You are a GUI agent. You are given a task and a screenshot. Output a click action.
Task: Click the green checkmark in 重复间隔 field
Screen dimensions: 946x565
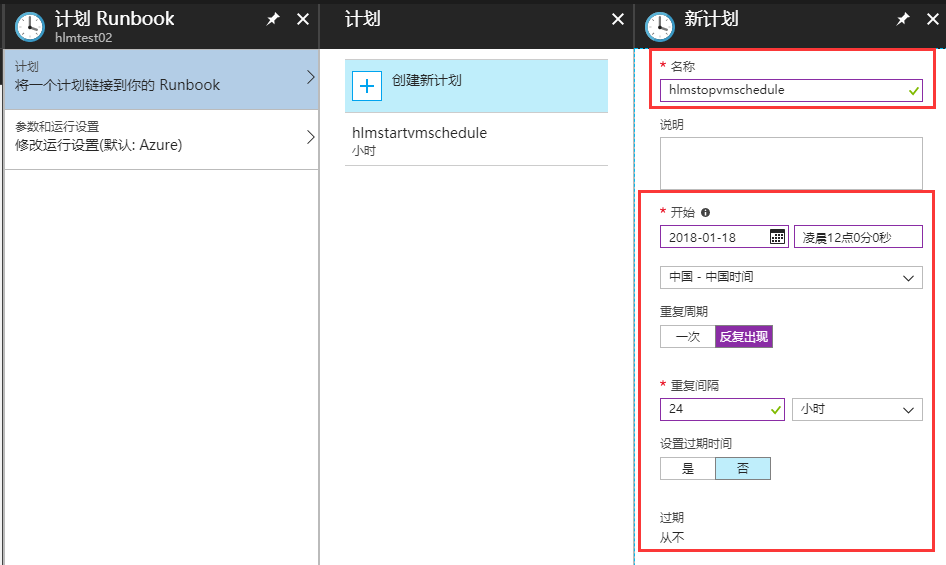tap(776, 410)
